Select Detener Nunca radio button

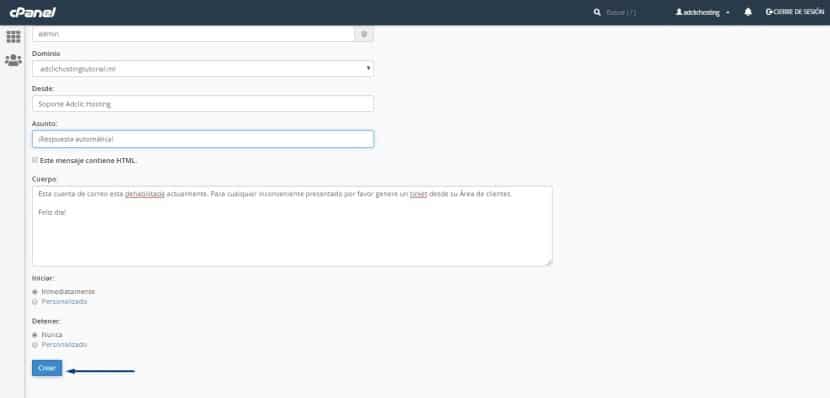pos(35,335)
